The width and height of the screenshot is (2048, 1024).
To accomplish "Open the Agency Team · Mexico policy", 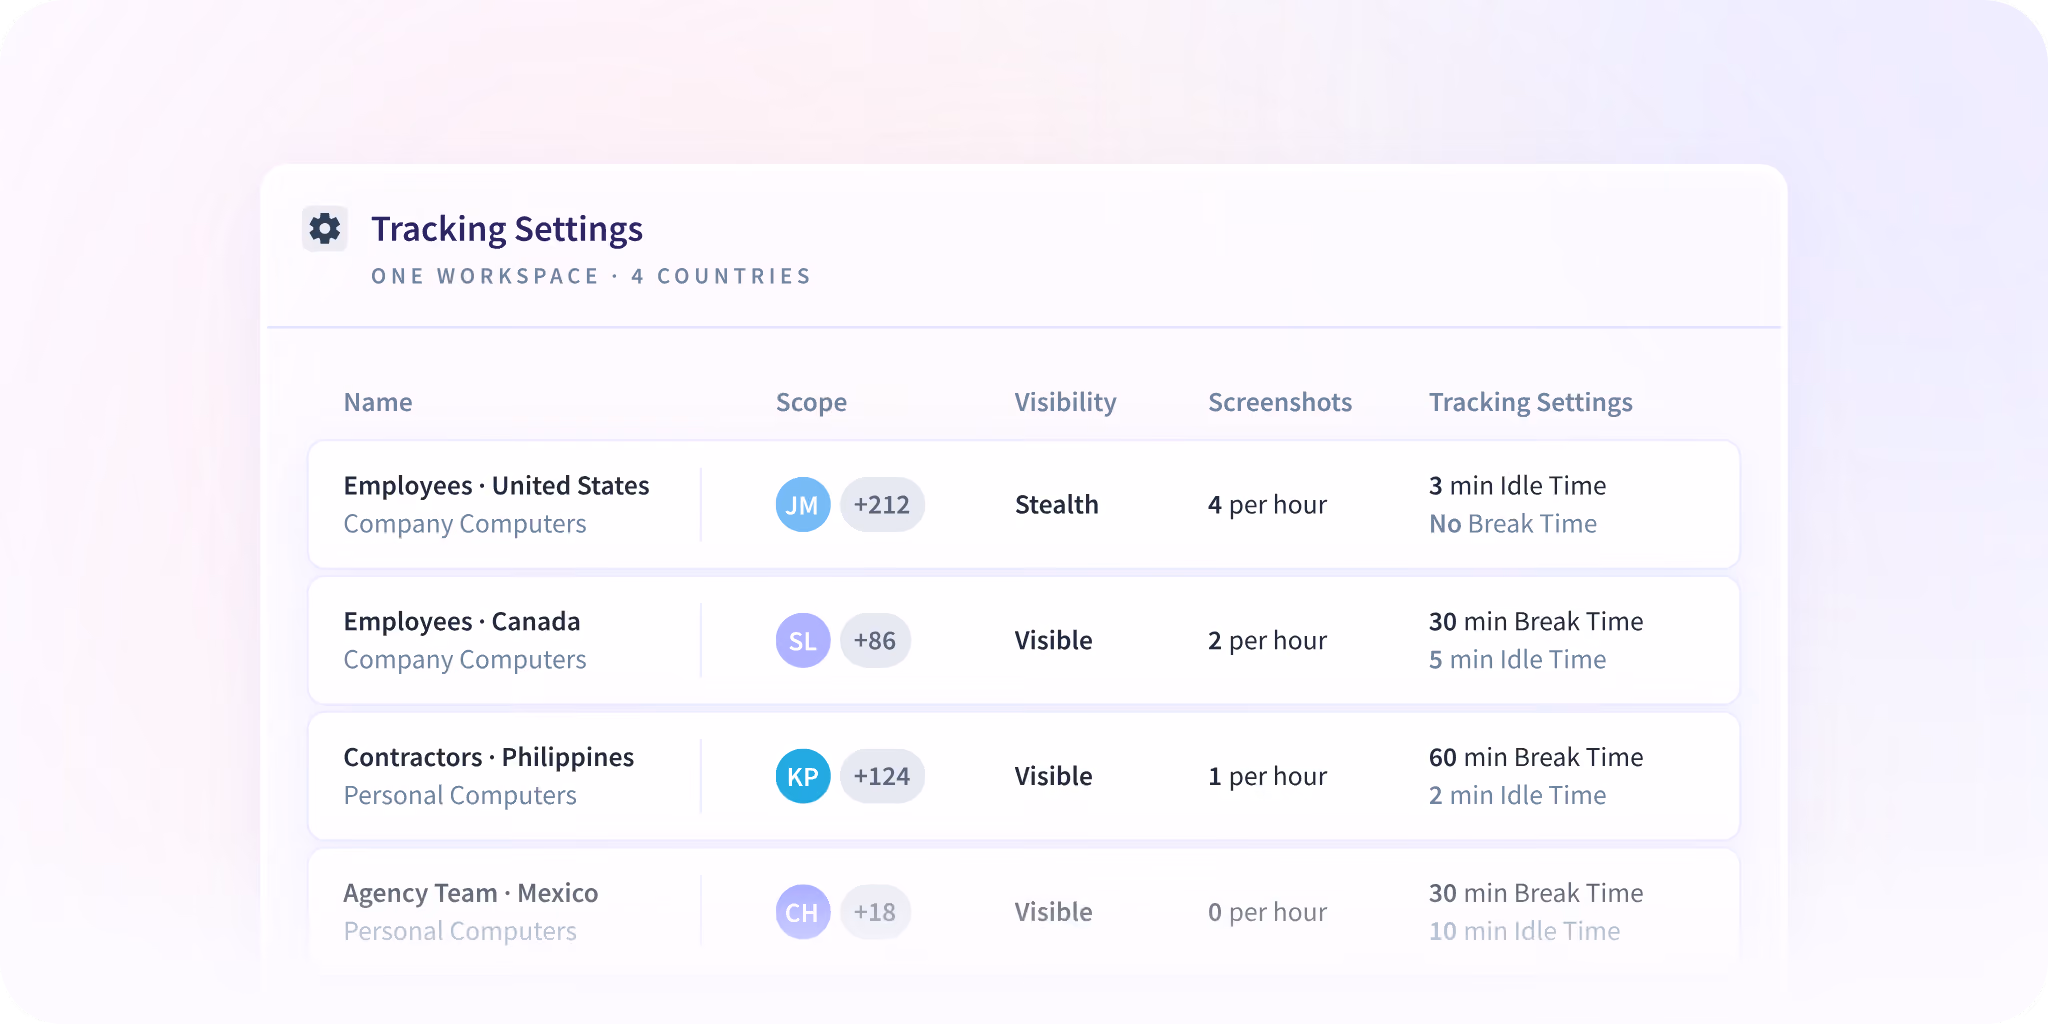I will click(x=1024, y=912).
